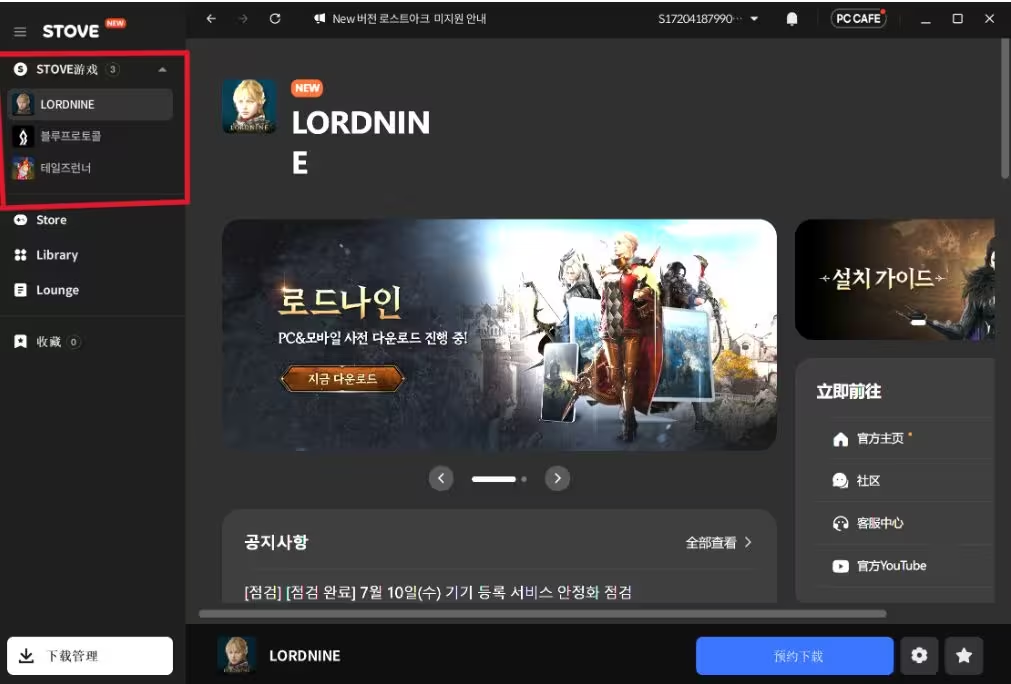Click the 로드나인 main banner image
This screenshot has height=684, width=1011.
coord(499,335)
